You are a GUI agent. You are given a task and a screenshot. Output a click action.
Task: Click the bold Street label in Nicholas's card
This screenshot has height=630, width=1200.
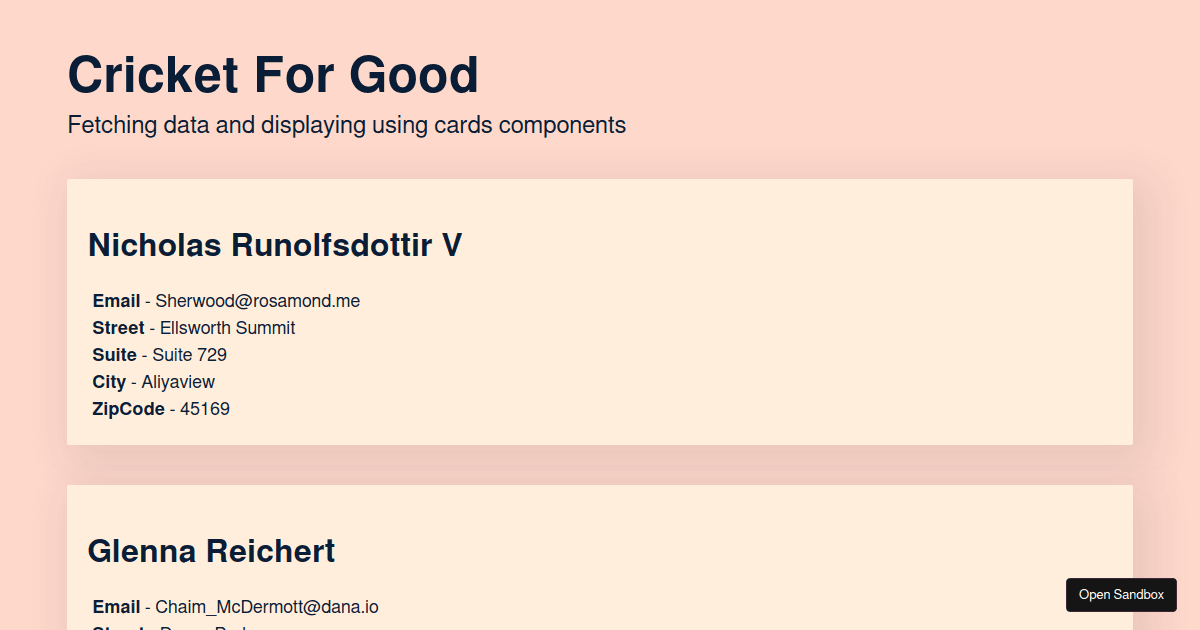tap(119, 328)
